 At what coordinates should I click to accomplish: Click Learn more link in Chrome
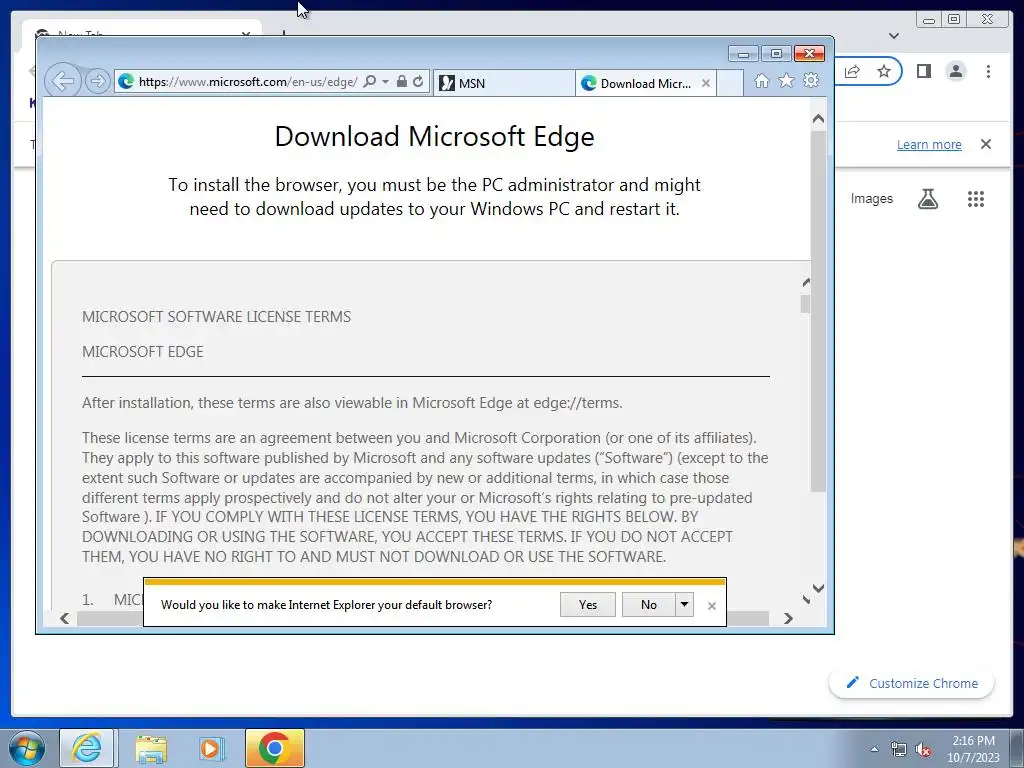929,144
